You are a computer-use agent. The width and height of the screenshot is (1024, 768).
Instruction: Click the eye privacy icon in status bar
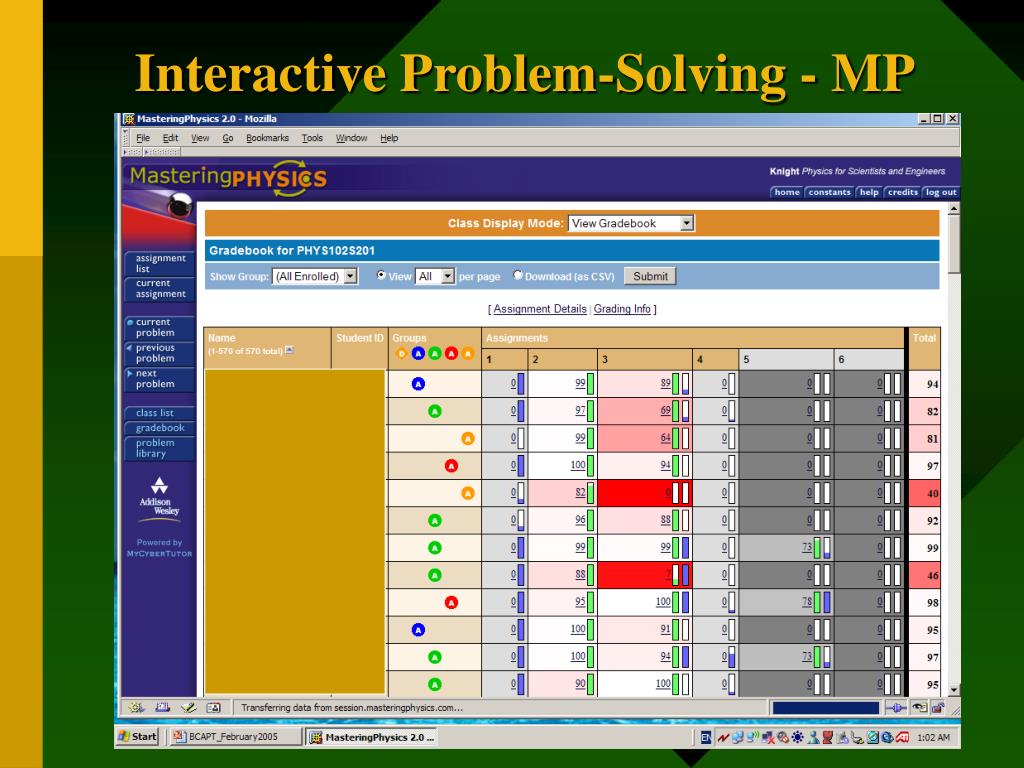920,708
